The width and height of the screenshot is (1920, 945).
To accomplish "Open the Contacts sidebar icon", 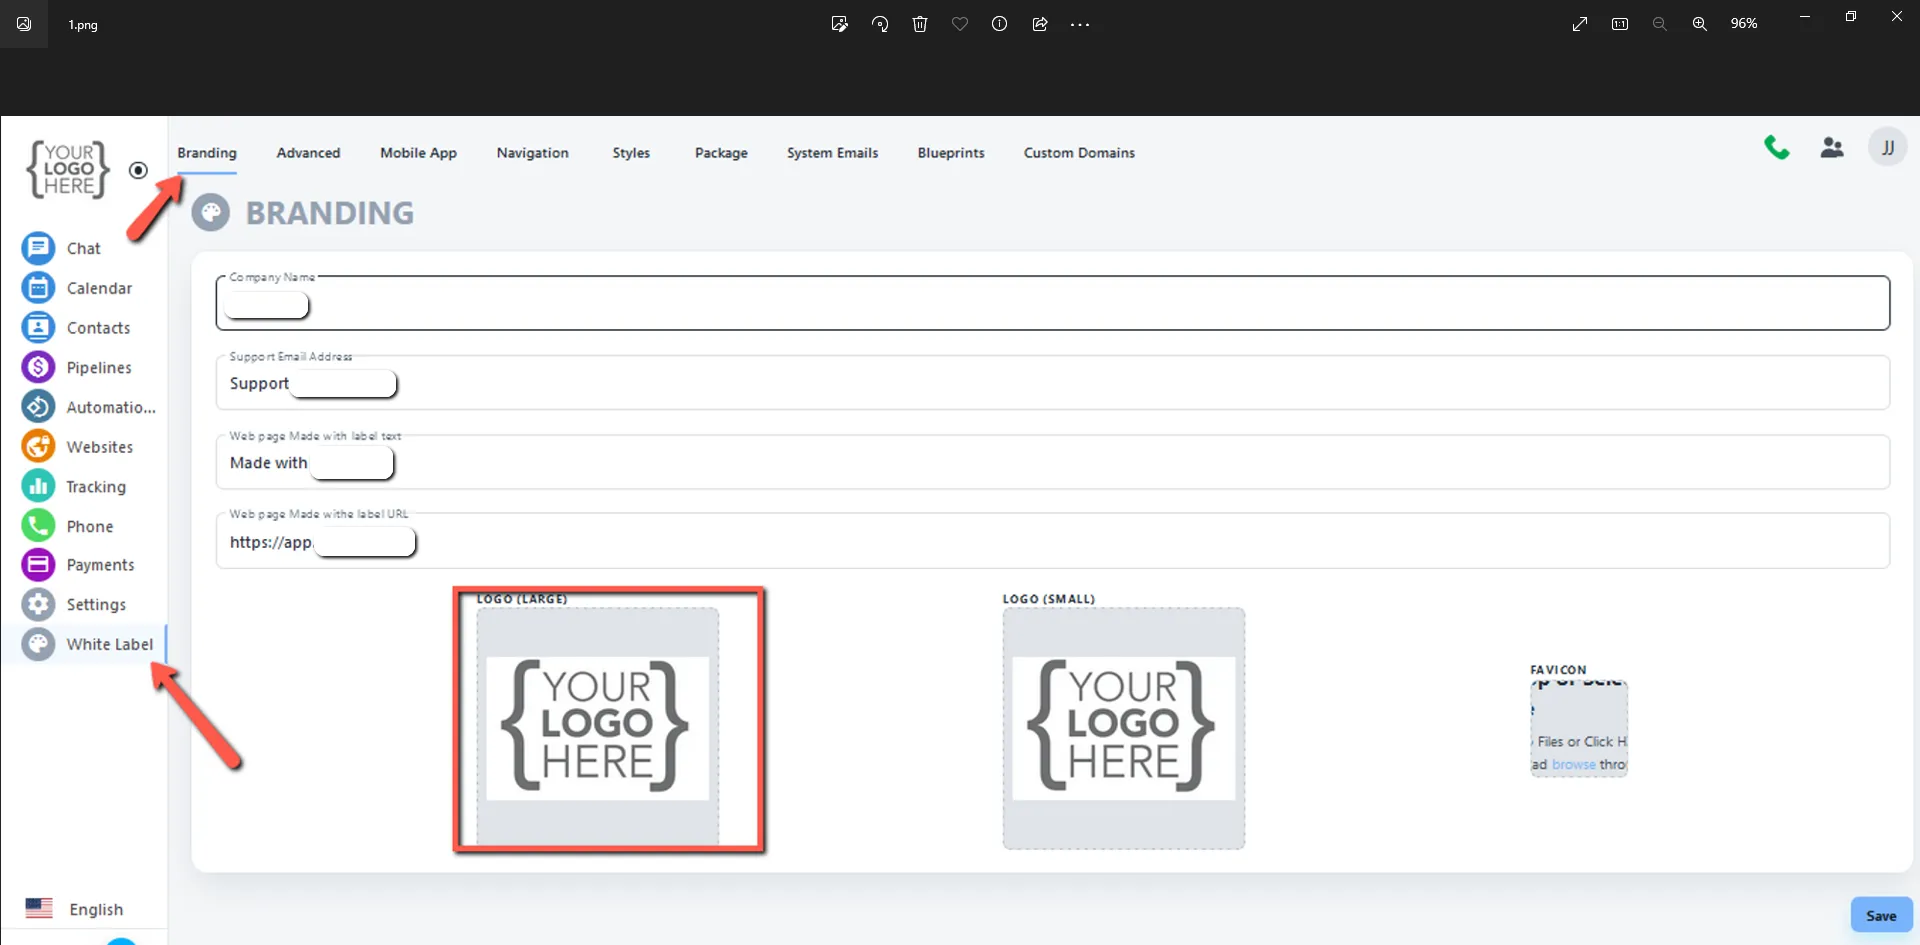I will point(38,328).
